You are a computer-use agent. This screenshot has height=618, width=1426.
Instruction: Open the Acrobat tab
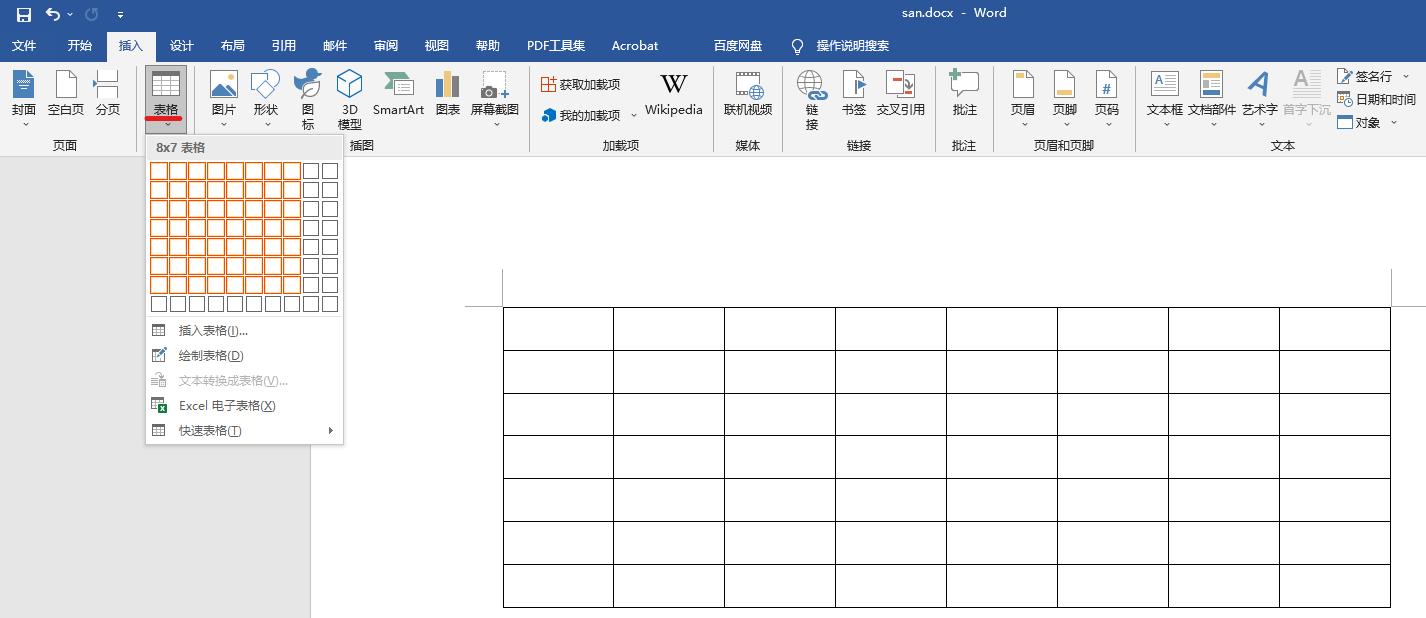[635, 46]
